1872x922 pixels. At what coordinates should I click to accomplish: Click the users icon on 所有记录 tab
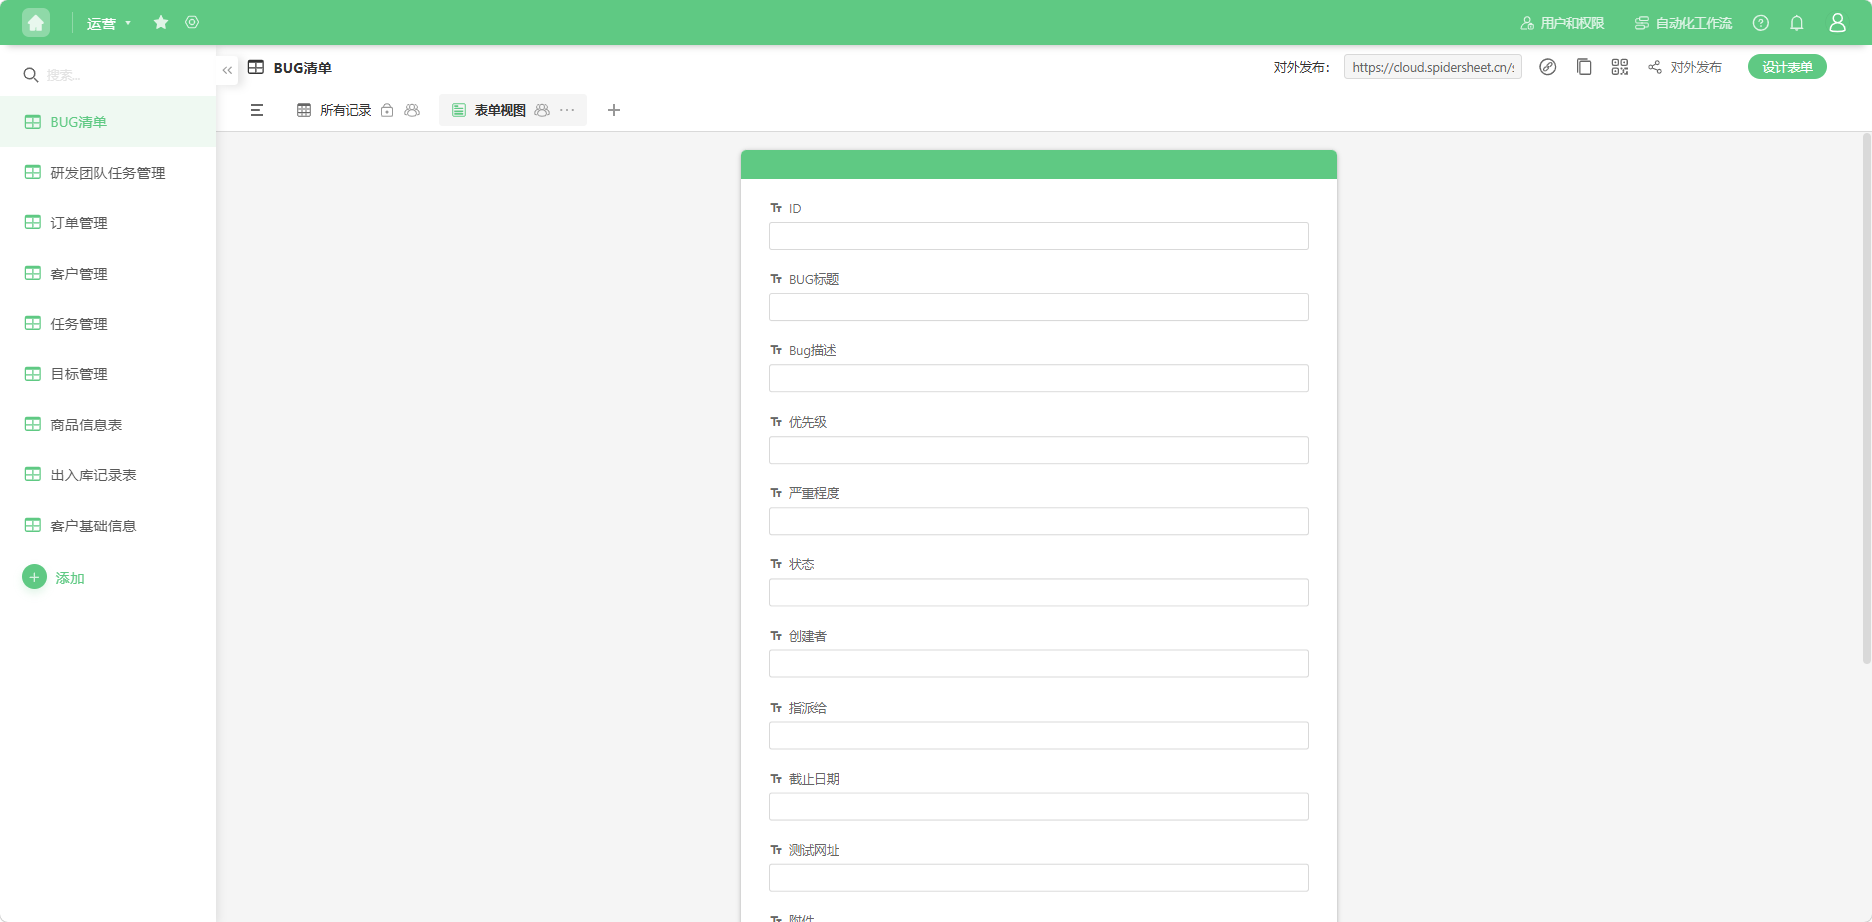coord(412,110)
